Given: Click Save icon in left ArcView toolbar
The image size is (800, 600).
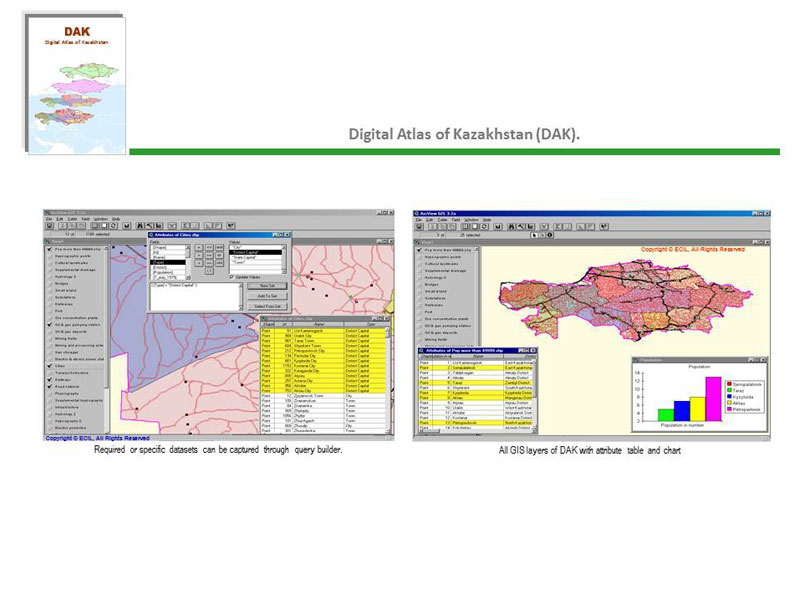Looking at the screenshot, I should point(49,226).
